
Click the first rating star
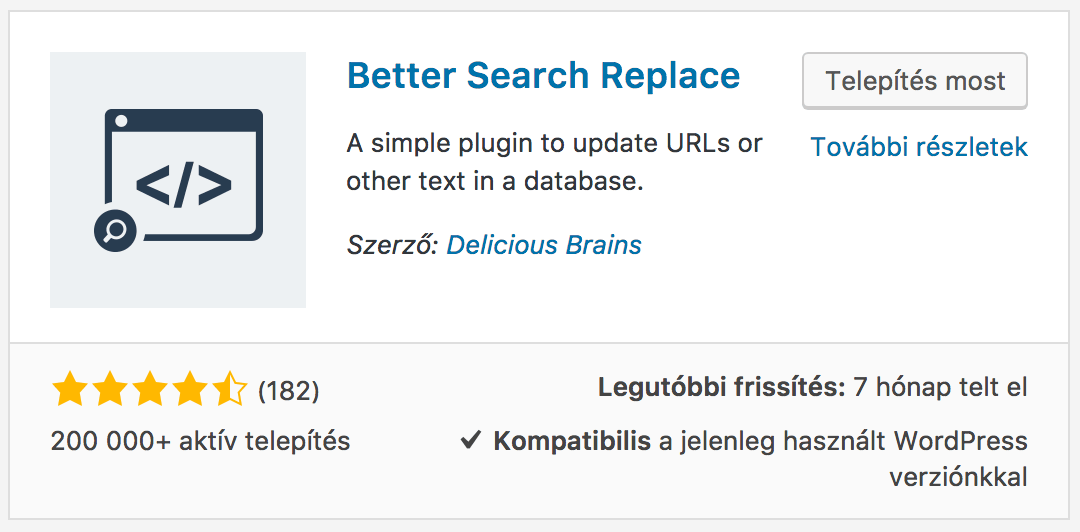click(69, 389)
